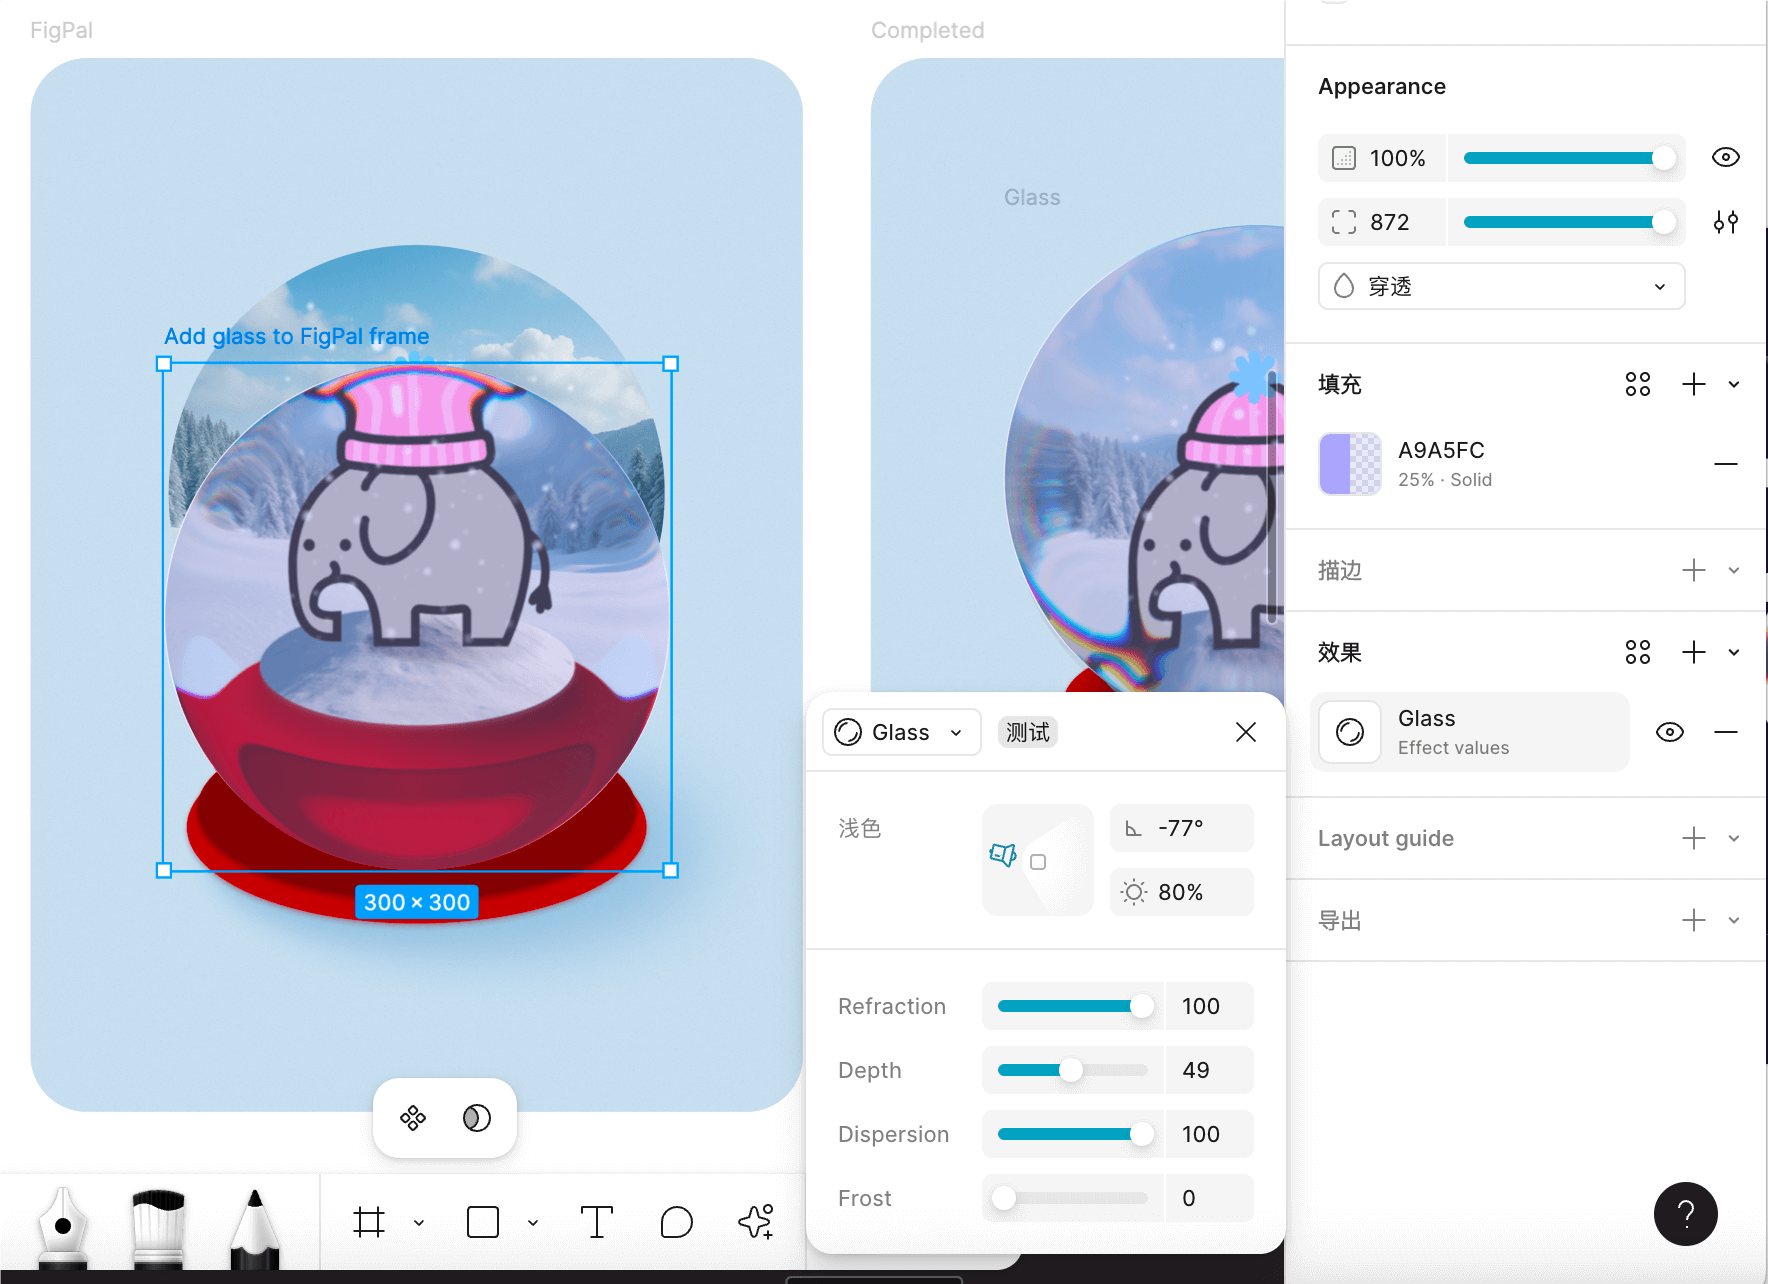This screenshot has width=1768, height=1284.
Task: Click the Add glass to FigPal frame label
Action: pyautogui.click(x=297, y=336)
